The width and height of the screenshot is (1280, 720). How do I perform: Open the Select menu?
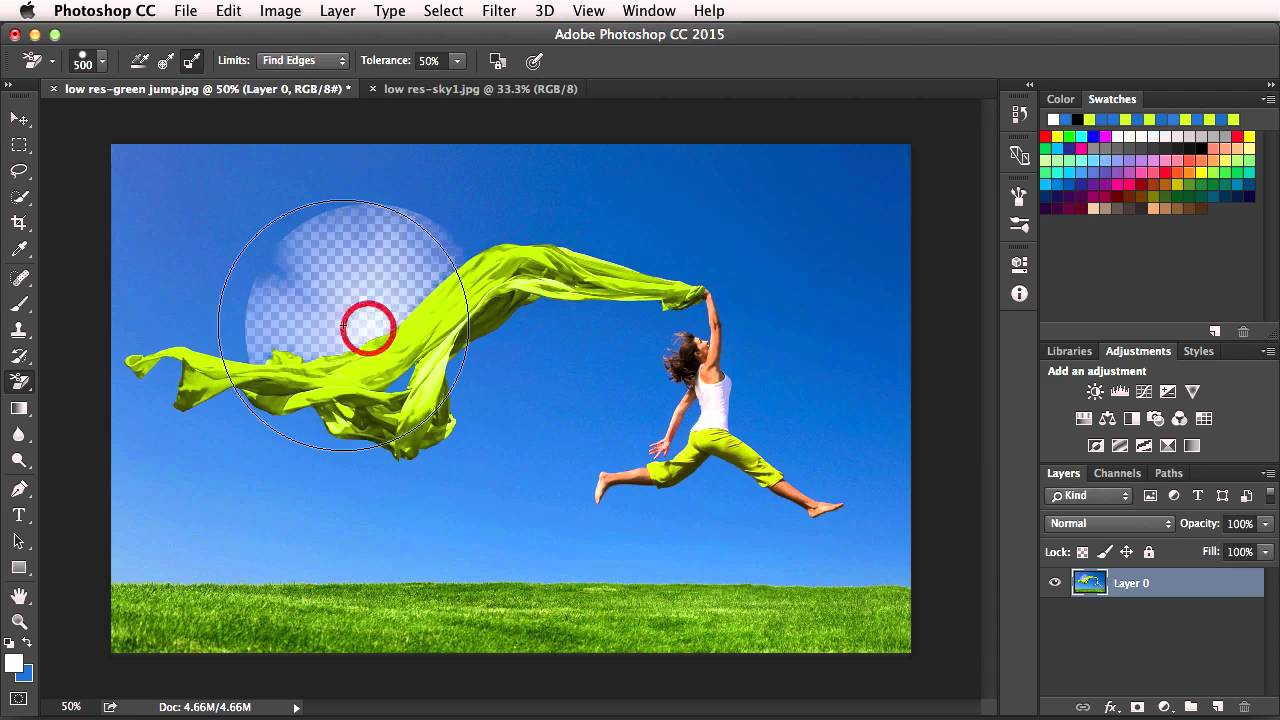[x=443, y=11]
